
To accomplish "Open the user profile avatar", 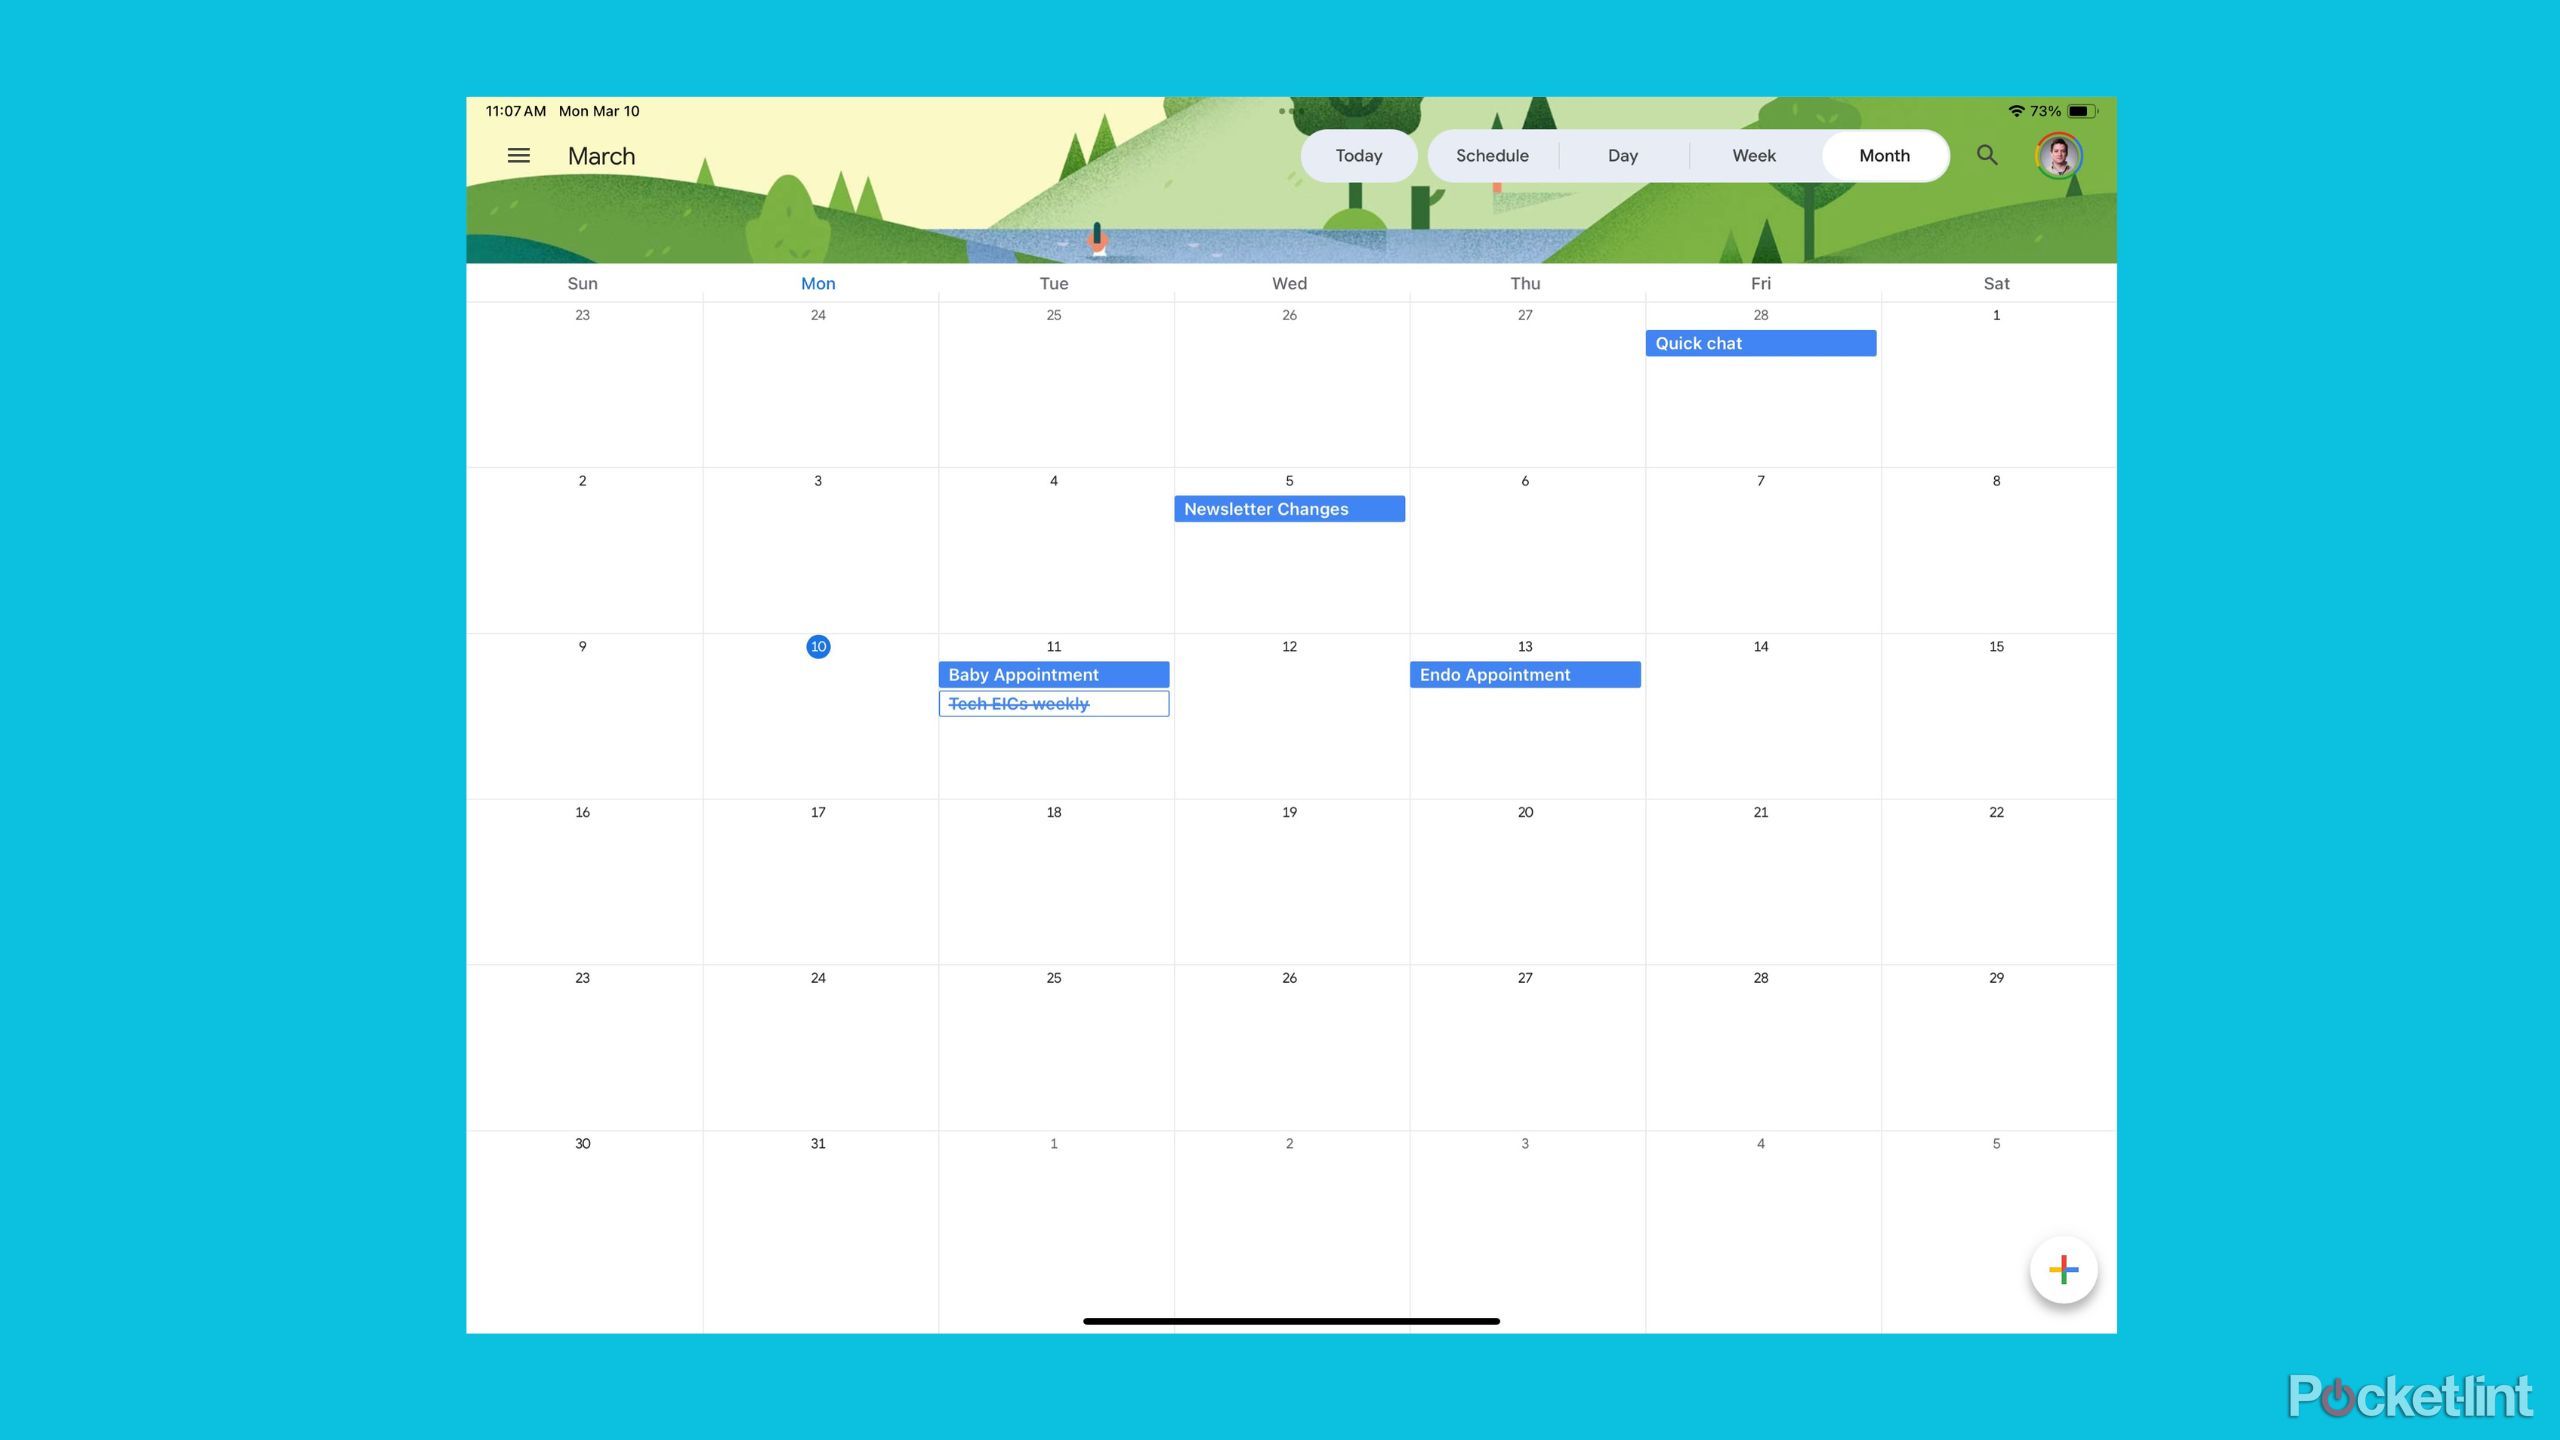I will coord(2059,155).
